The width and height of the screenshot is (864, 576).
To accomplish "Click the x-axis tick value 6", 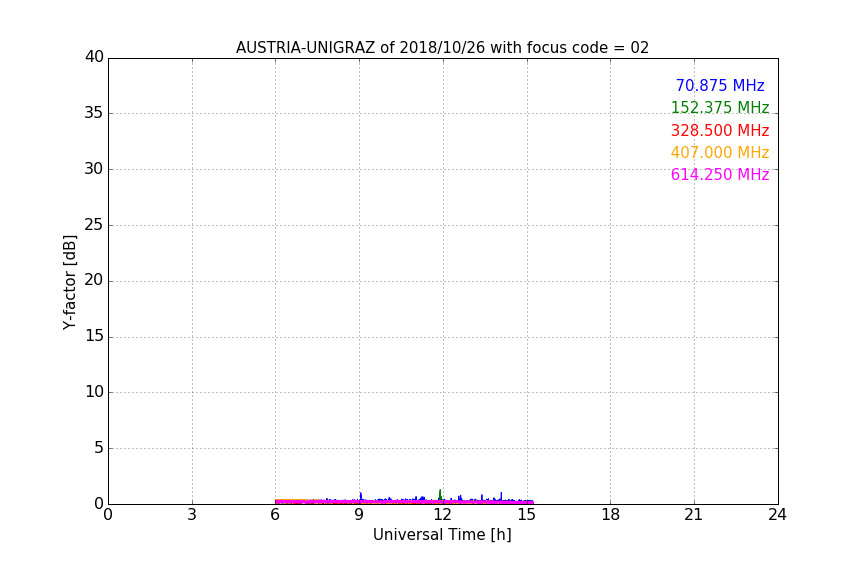I will click(x=276, y=515).
